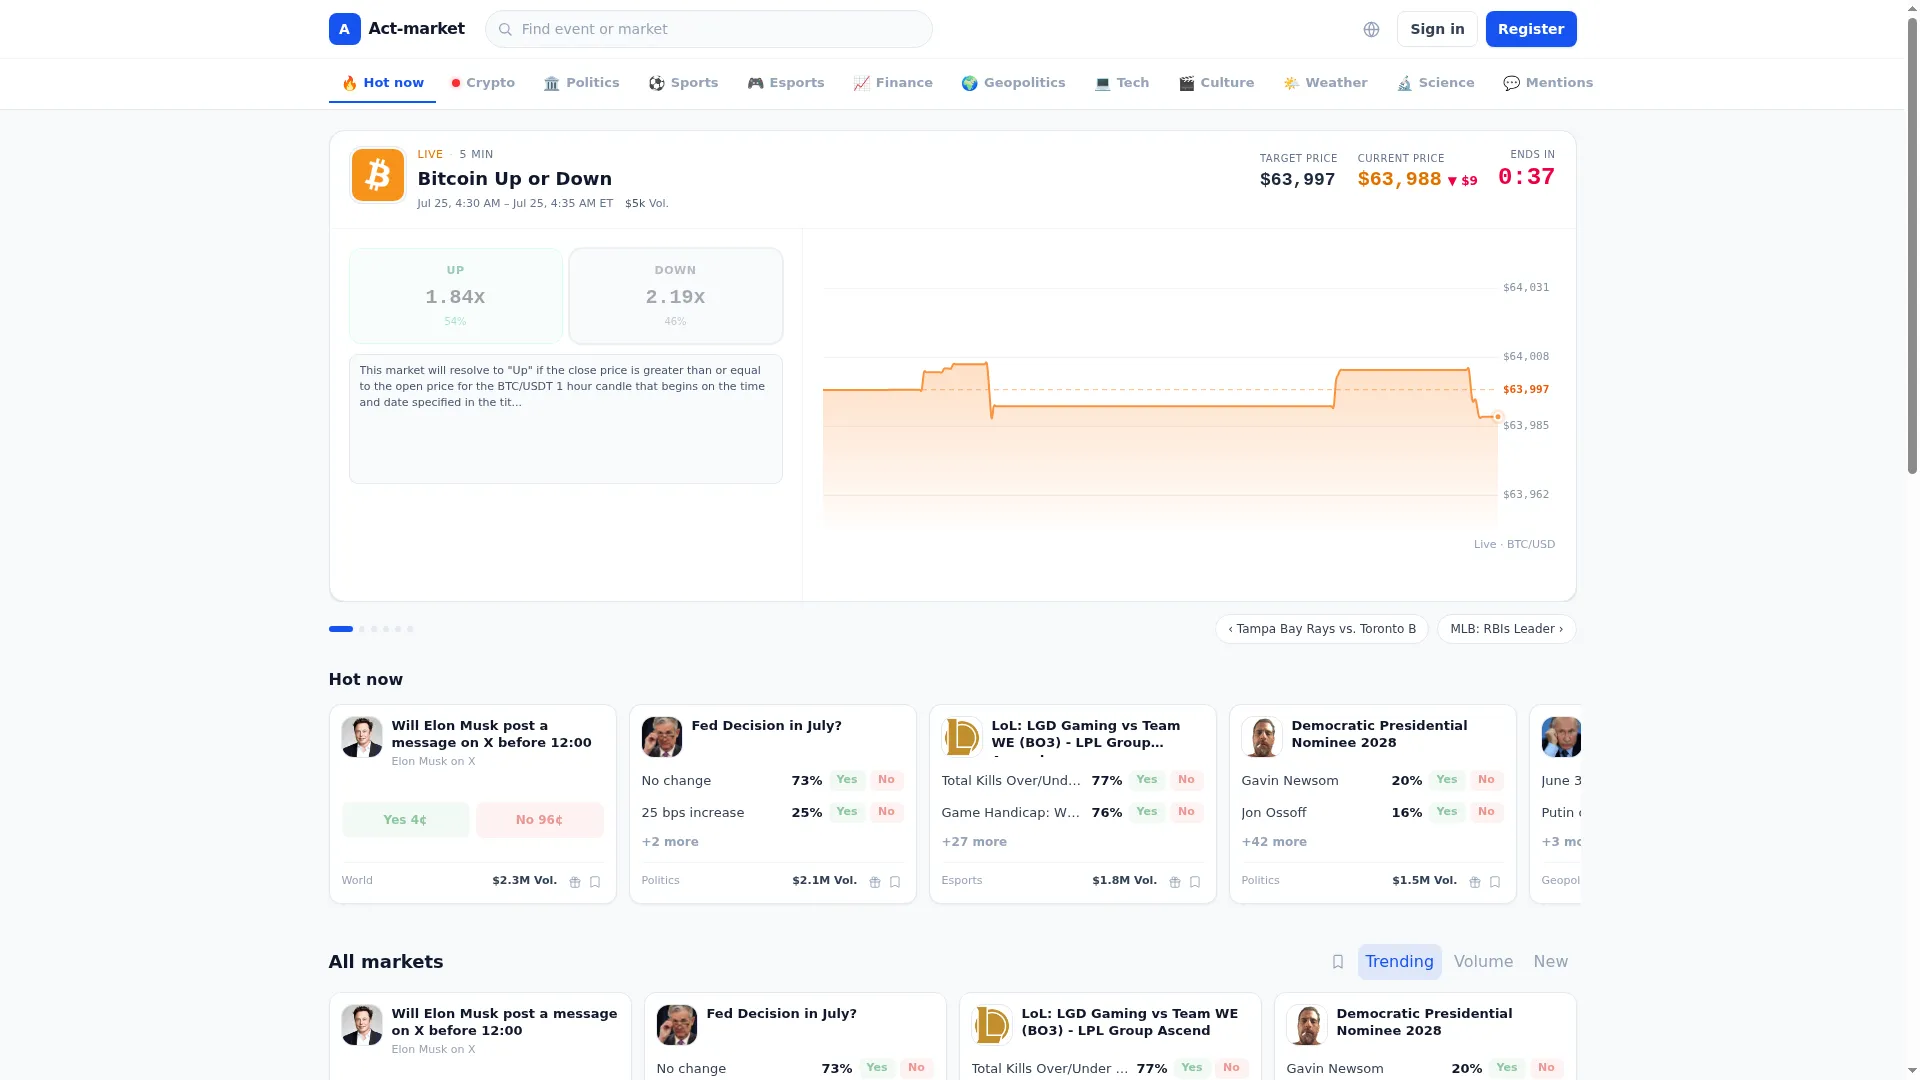Click the Bitcoin logo icon
Viewport: 1920px width, 1080px height.
[x=377, y=175]
